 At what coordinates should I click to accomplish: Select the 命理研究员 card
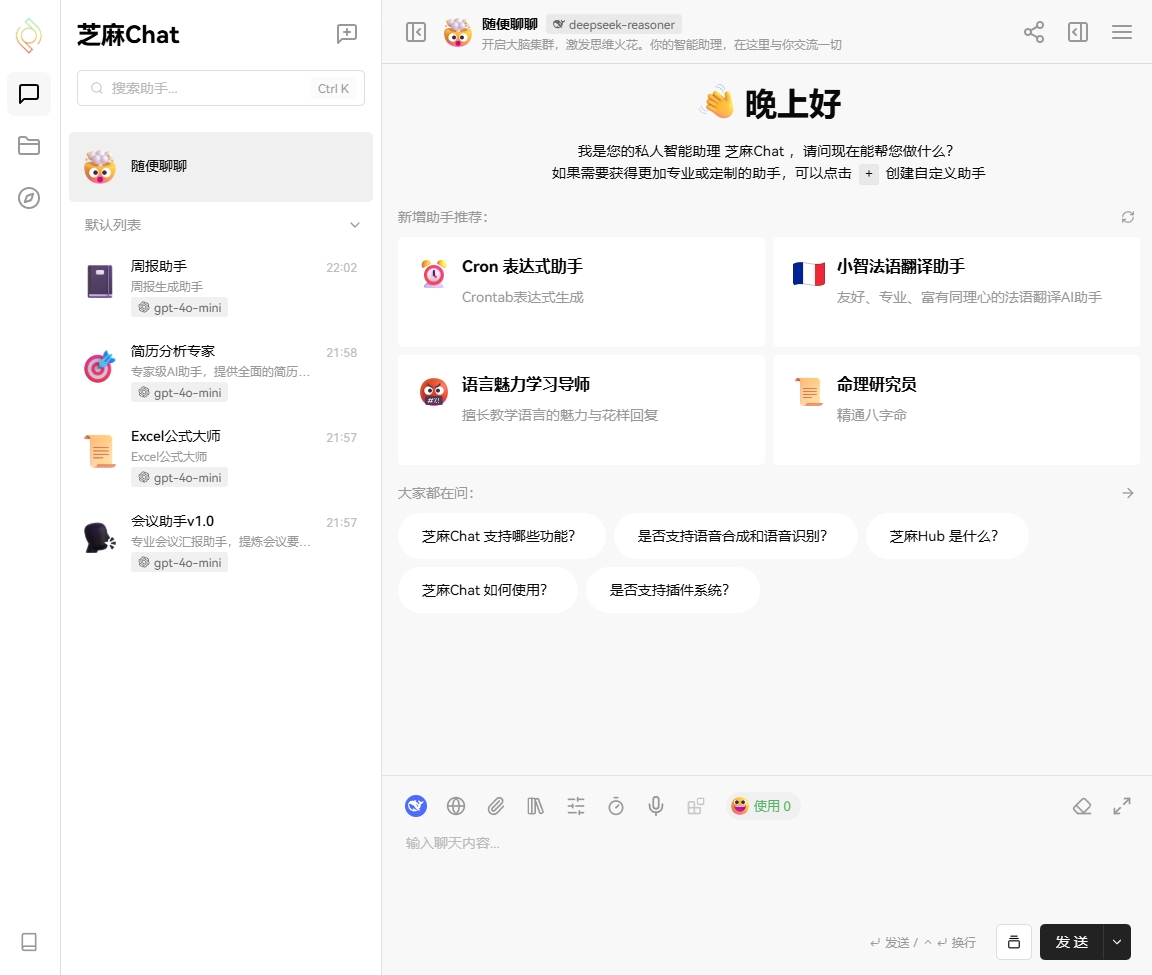956,410
